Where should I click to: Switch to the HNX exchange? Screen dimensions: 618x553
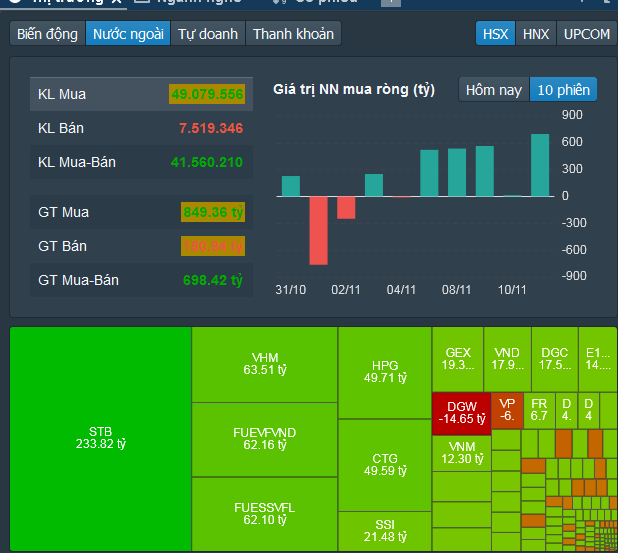pyautogui.click(x=536, y=34)
